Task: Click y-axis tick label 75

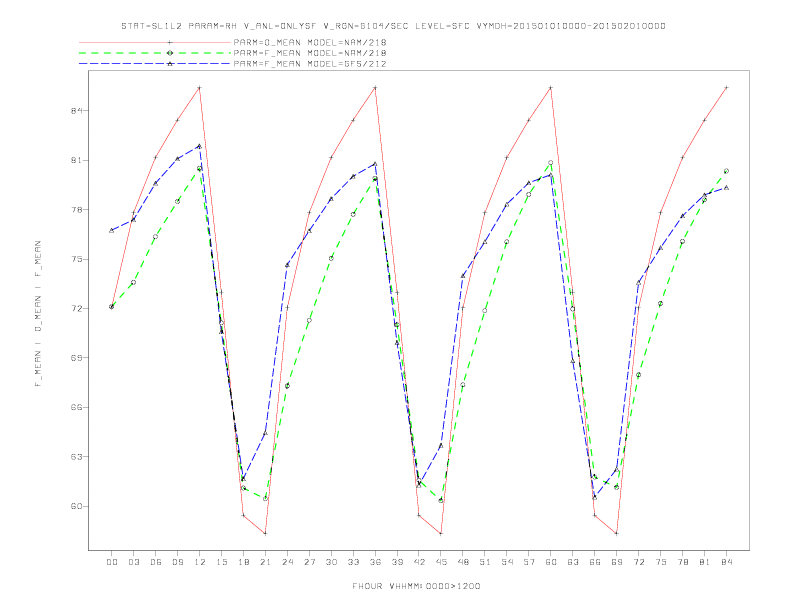Action: [77, 259]
